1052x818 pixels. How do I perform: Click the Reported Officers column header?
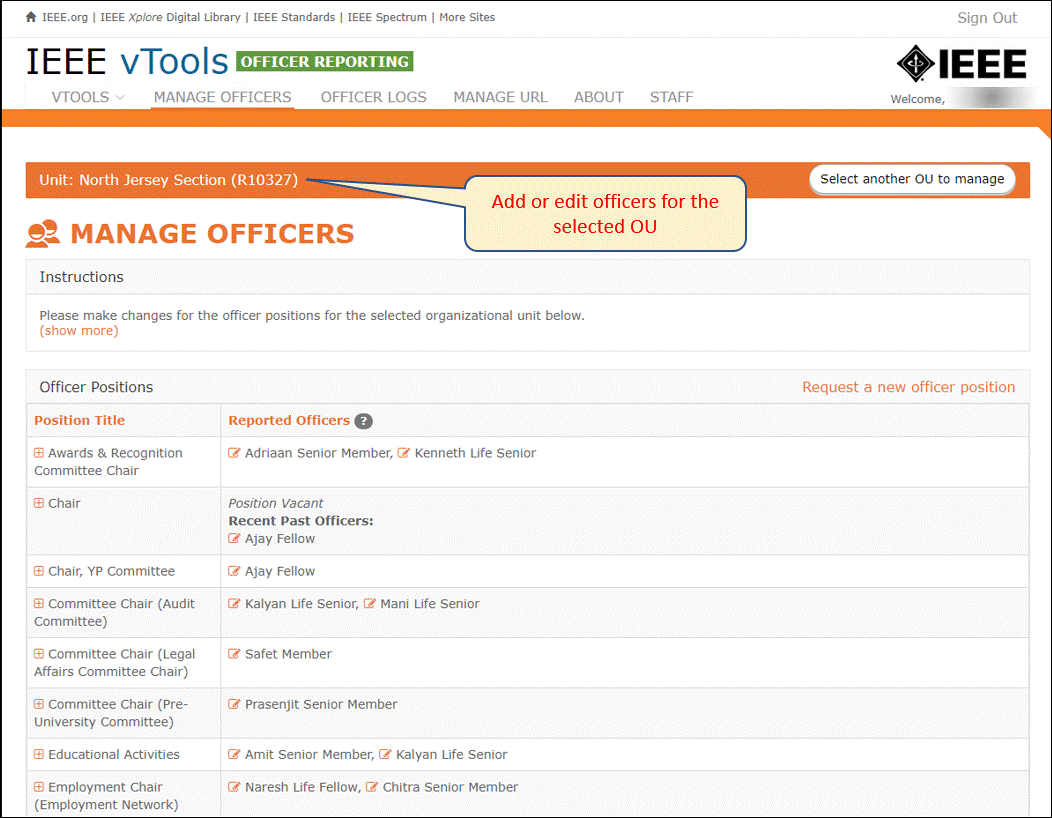point(289,421)
